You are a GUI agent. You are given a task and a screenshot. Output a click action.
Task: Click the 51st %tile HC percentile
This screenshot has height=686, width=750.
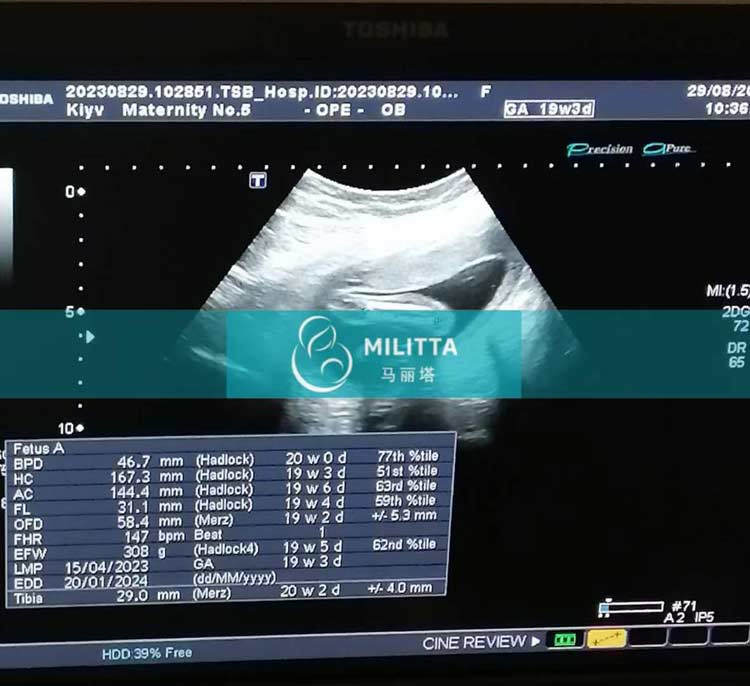click(407, 471)
